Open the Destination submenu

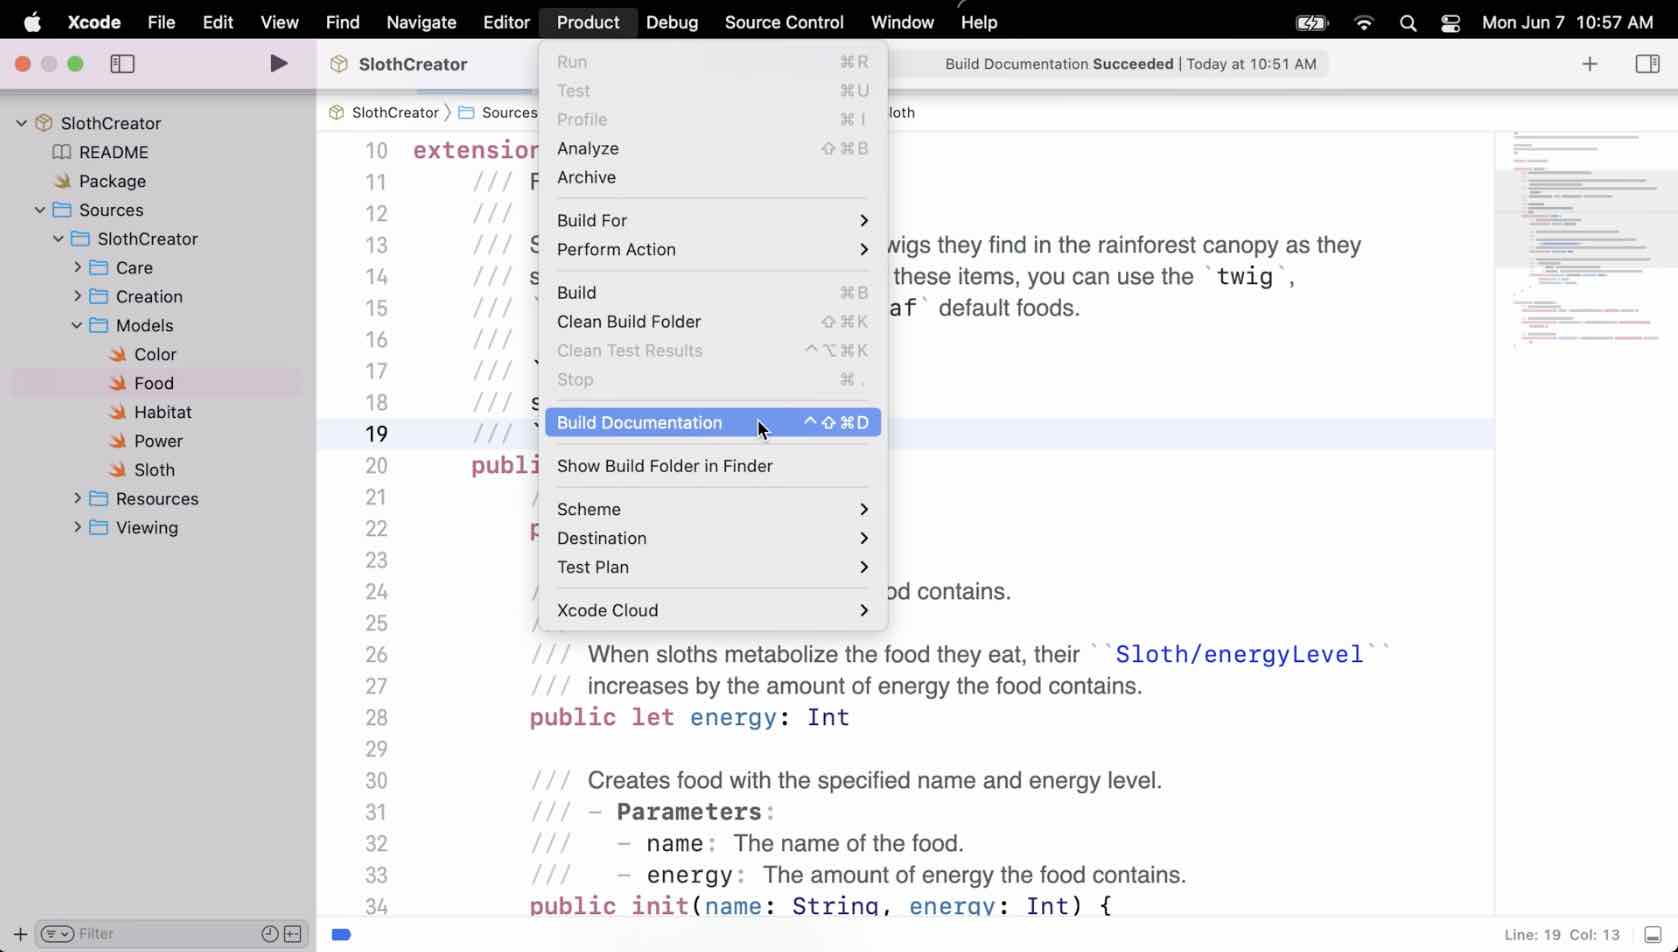712,538
